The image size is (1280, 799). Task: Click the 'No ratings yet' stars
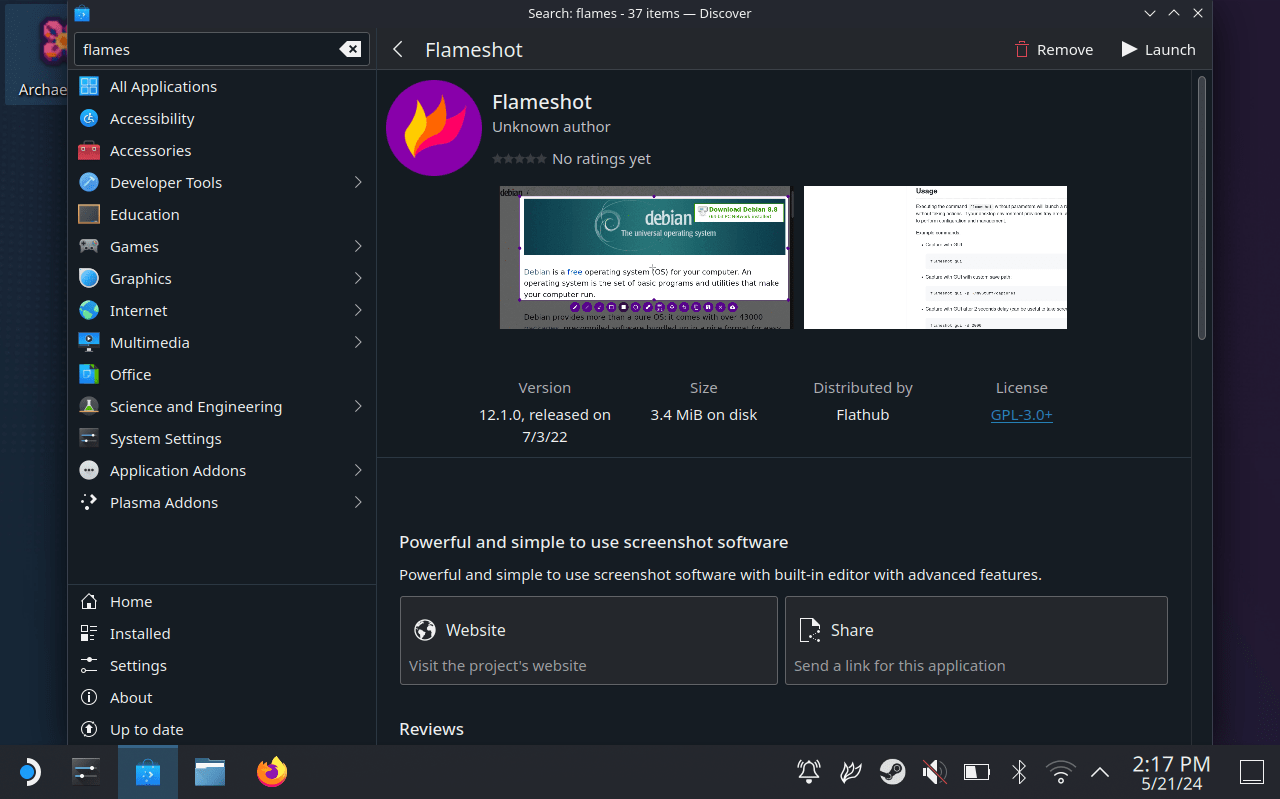click(x=519, y=158)
